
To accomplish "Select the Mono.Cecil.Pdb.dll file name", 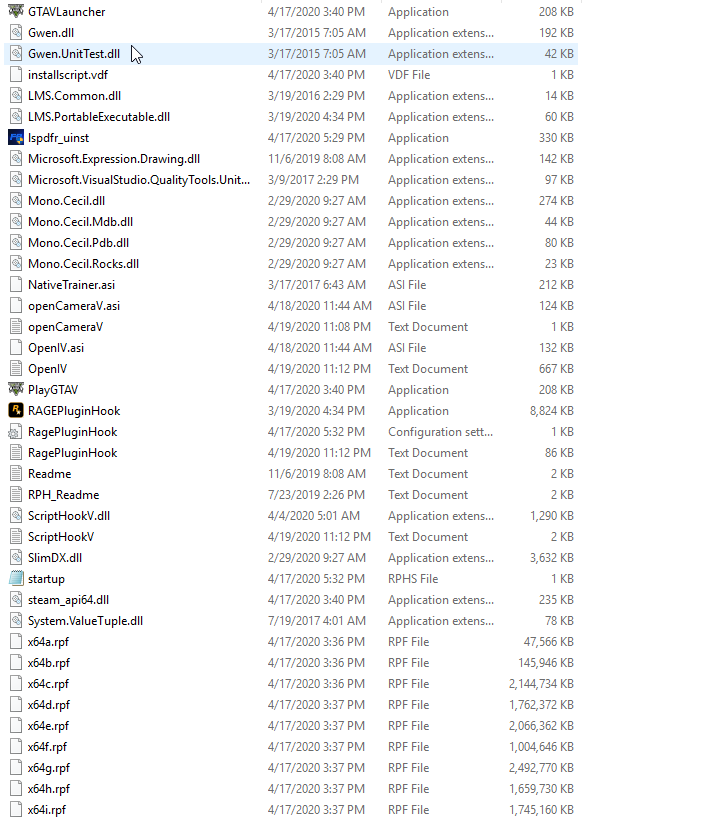I will point(79,242).
